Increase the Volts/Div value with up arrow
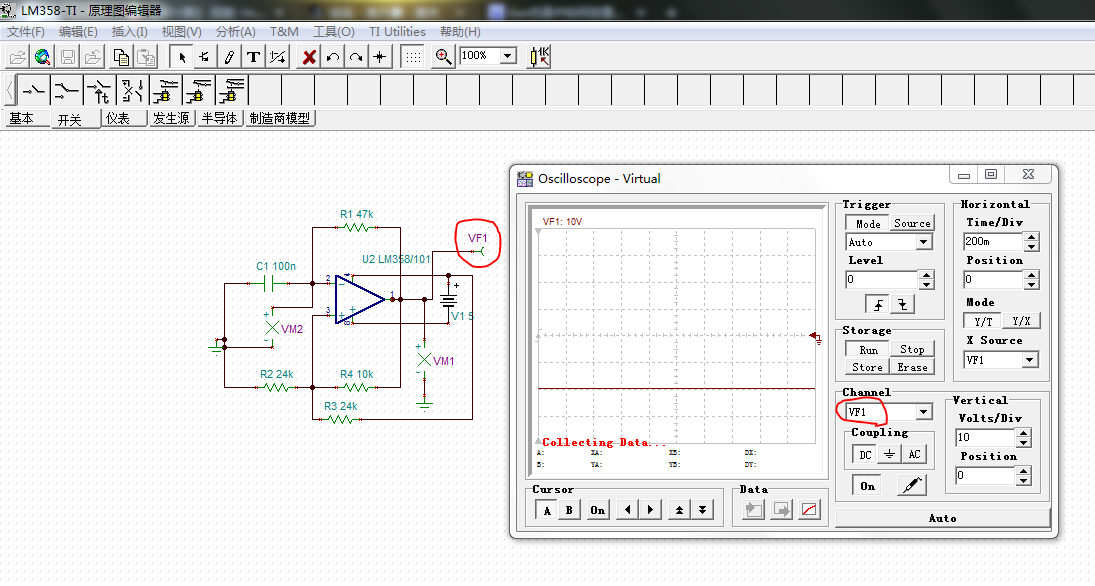Screen dimensions: 1095x586 click(1023, 433)
